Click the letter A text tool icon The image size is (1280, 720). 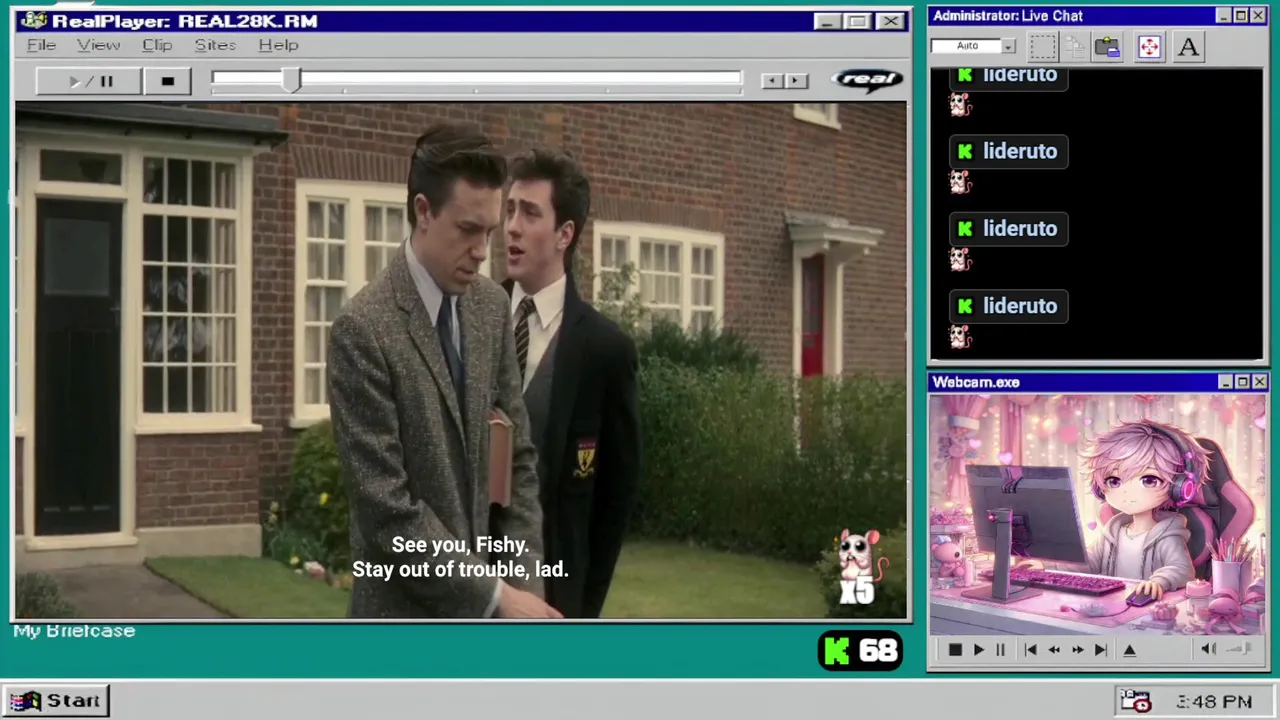(1188, 46)
